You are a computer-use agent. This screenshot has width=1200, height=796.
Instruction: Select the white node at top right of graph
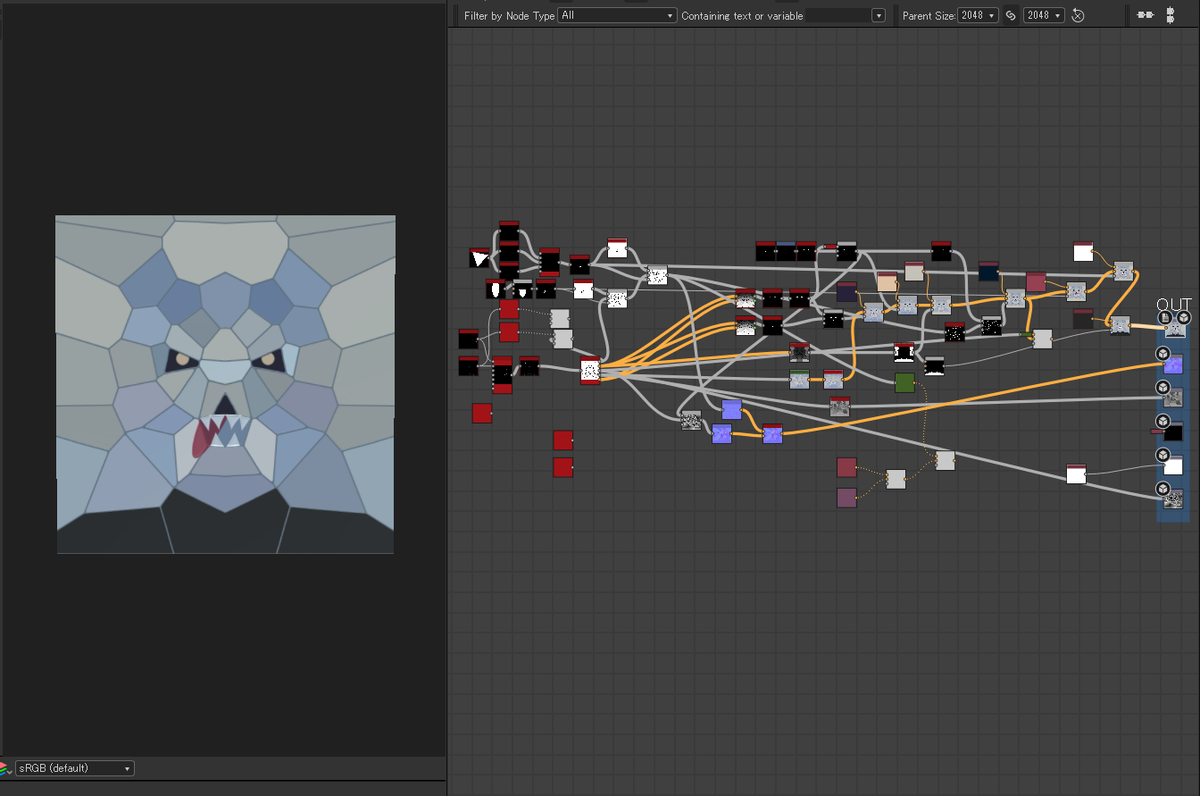[1083, 250]
